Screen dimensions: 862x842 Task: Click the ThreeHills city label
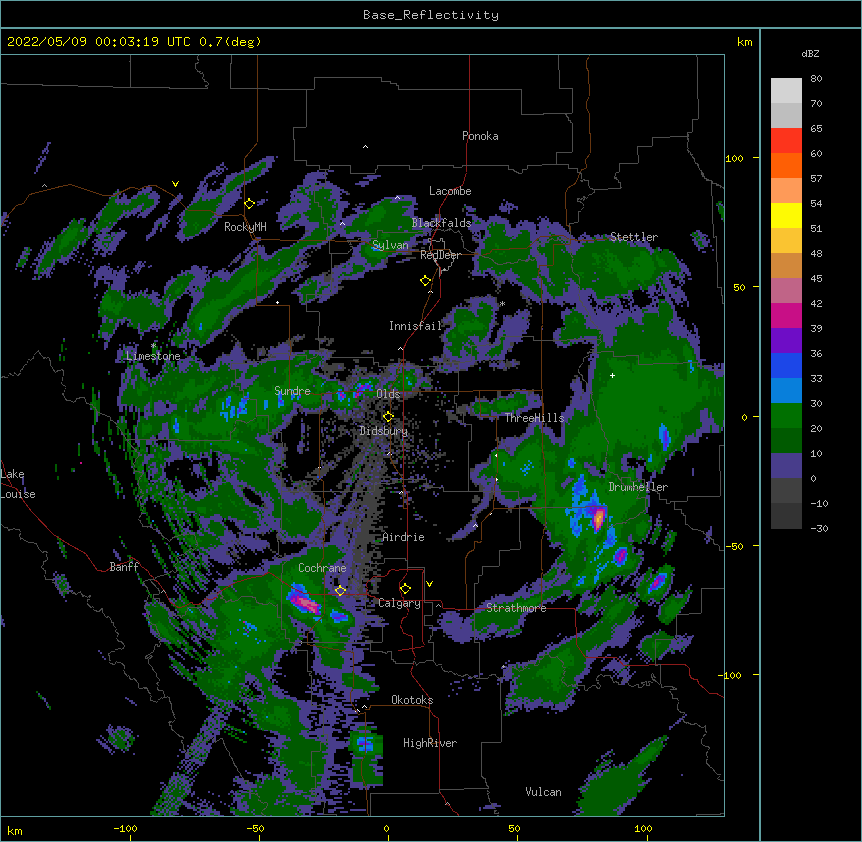pyautogui.click(x=534, y=418)
